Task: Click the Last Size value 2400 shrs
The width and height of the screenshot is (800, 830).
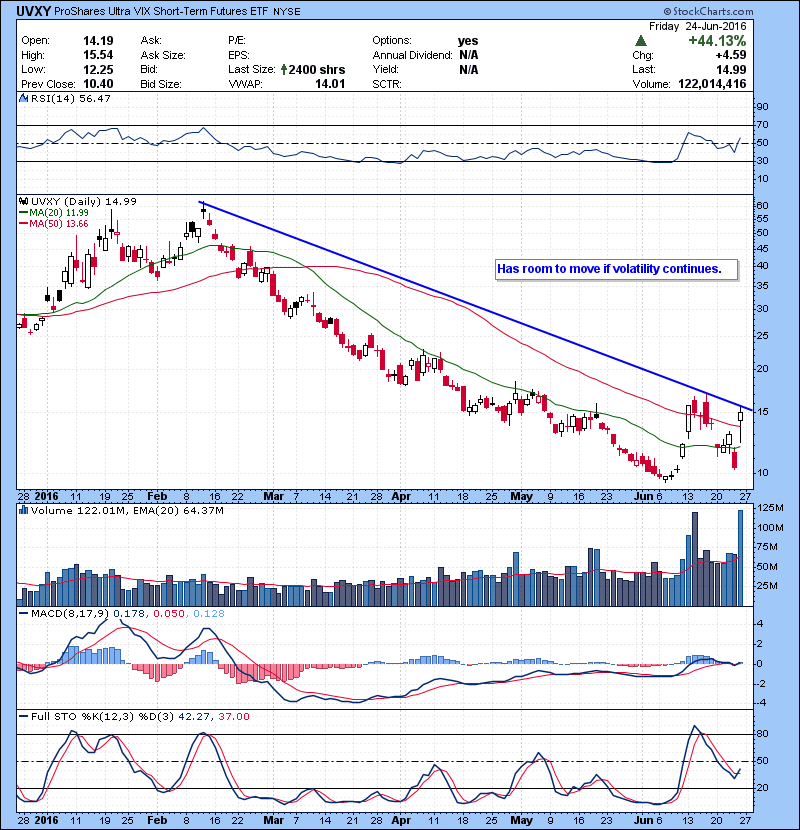Action: pos(317,69)
